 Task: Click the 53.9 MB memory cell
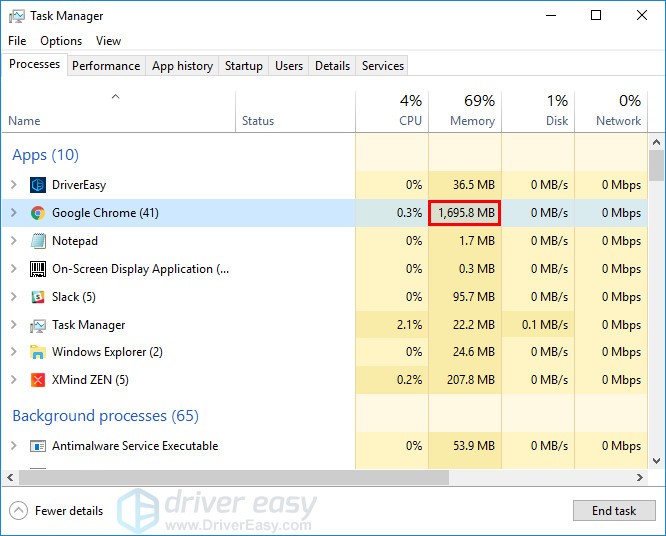point(465,446)
